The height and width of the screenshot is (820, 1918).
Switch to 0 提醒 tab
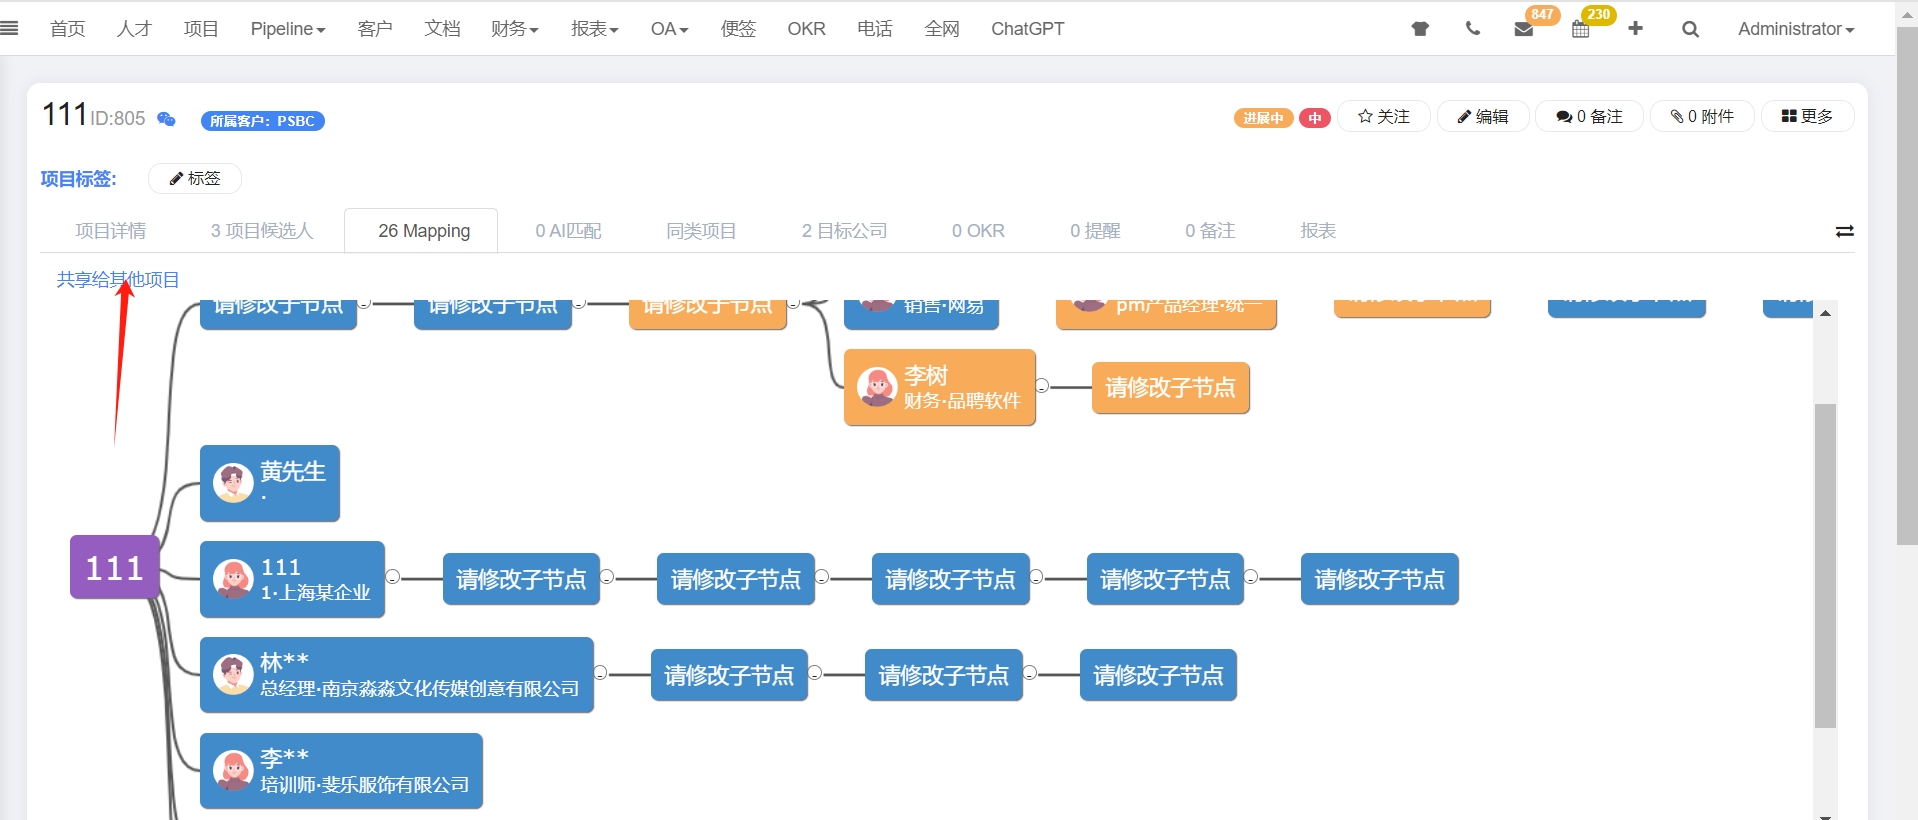click(1095, 231)
